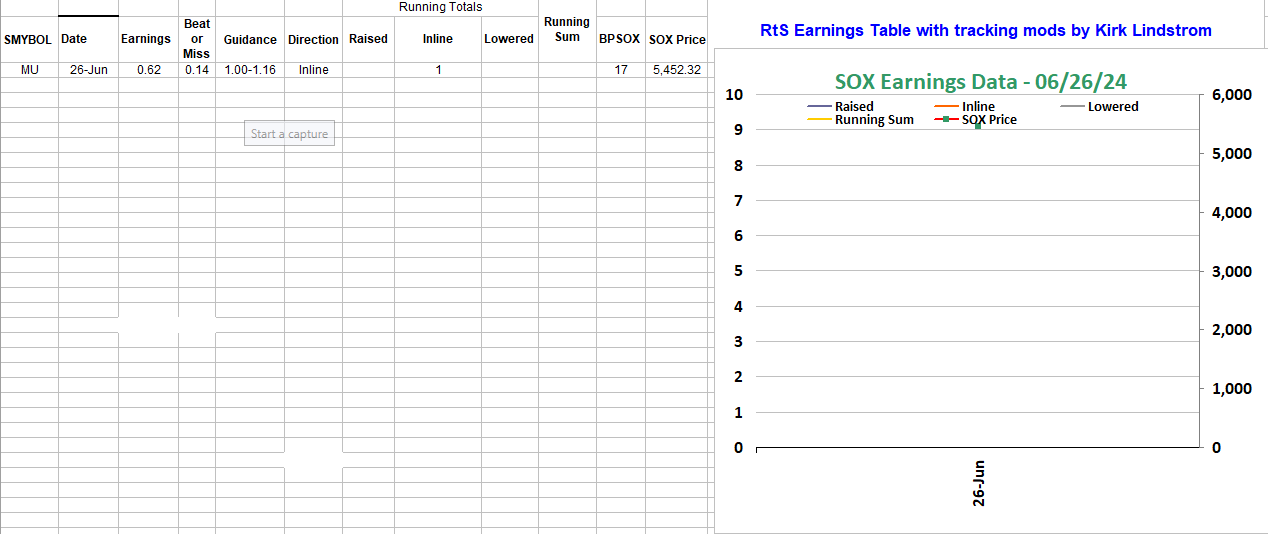
Task: Click the chart title SOX Earnings Data
Action: click(x=971, y=81)
